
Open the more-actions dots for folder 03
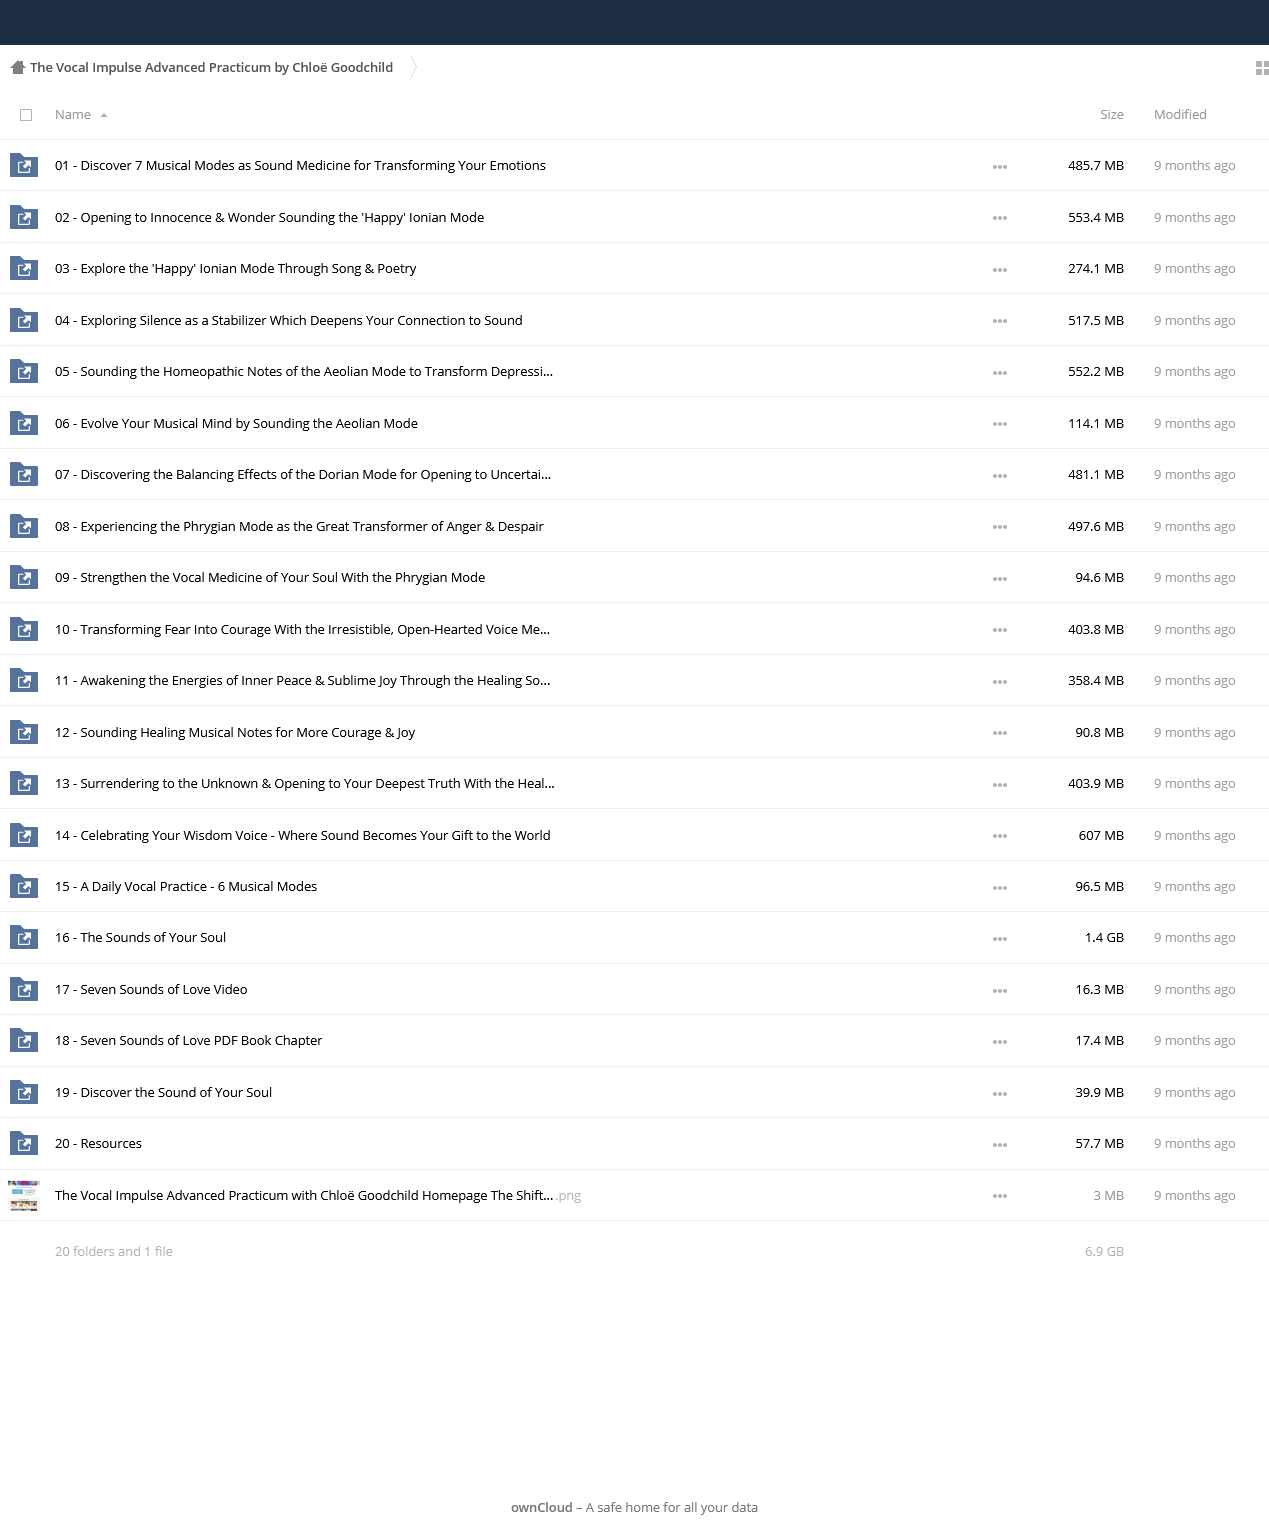point(1000,270)
